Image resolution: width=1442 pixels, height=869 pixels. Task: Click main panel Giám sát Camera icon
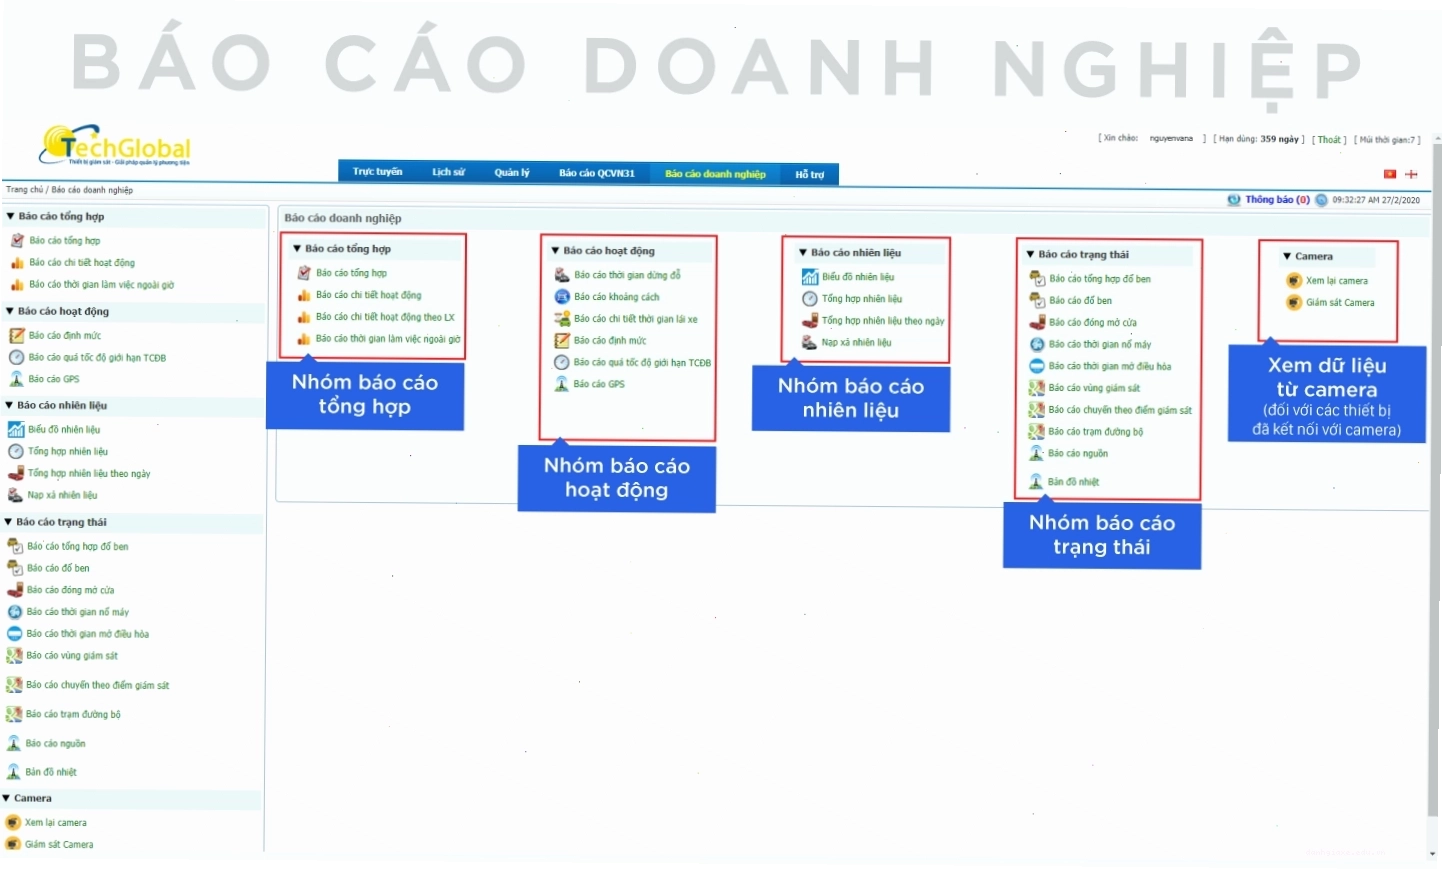[x=1294, y=303]
